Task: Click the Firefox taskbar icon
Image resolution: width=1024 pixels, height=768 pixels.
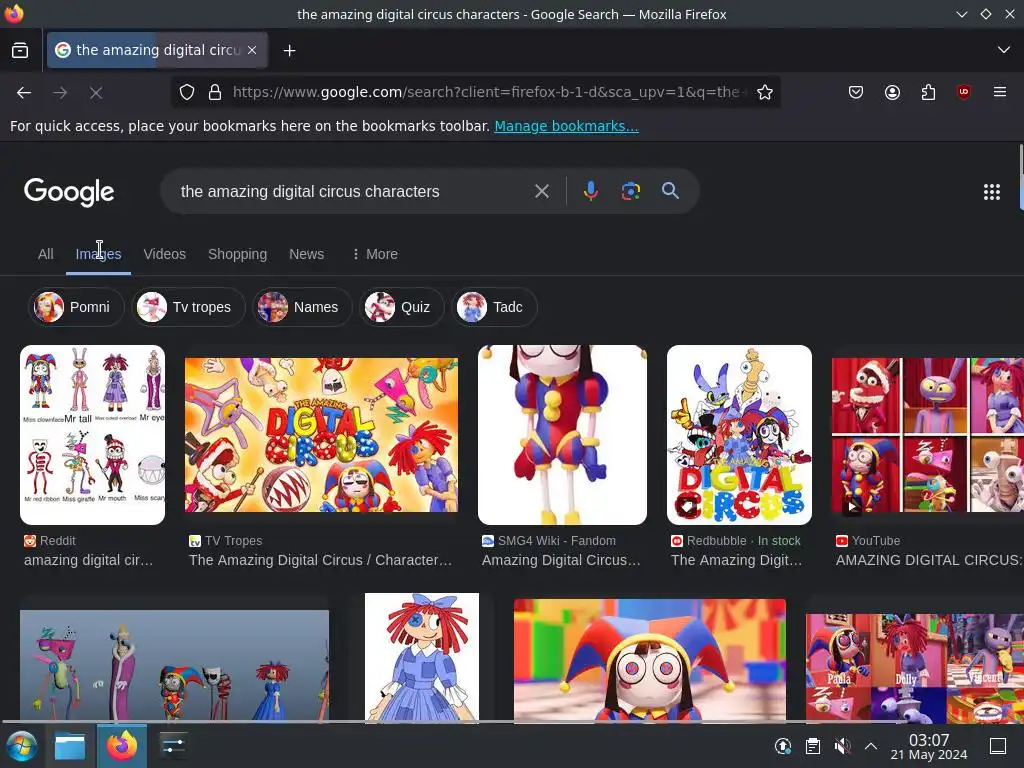Action: (x=122, y=746)
